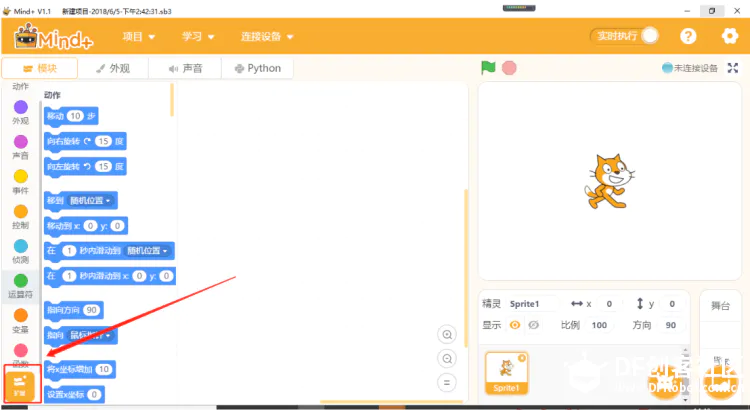
Task: Edit the 10 value in 移动 block
Action: tap(75, 116)
